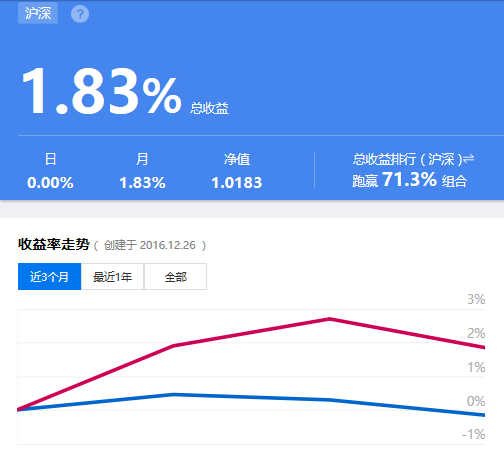Click the 1.83% total return figure
This screenshot has width=504, height=457.
click(102, 91)
